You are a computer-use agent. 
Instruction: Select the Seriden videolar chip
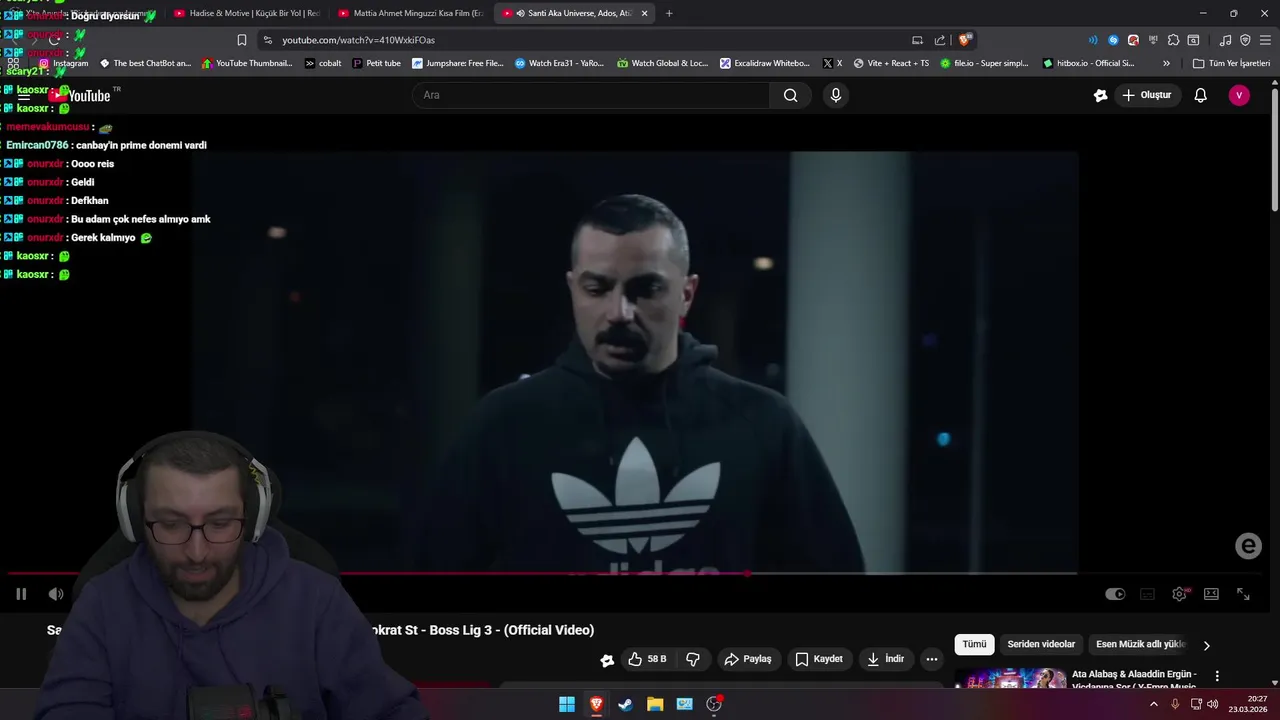click(1041, 645)
